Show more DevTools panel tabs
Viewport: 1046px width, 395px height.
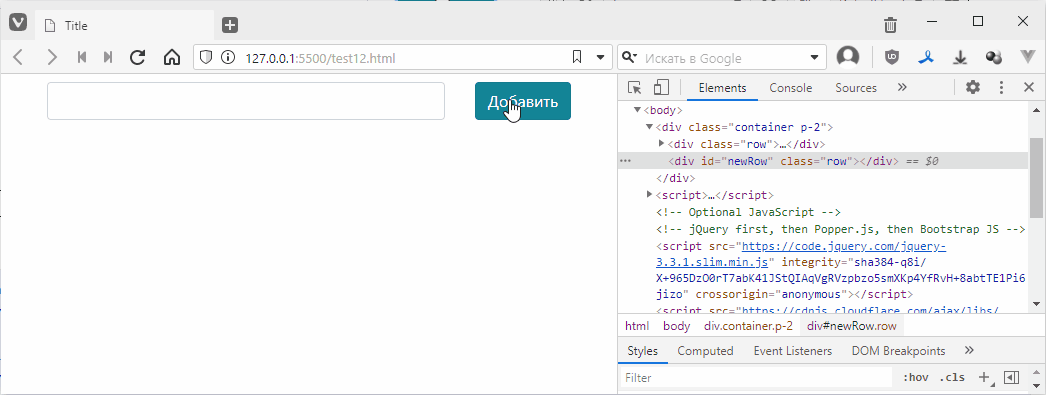902,87
